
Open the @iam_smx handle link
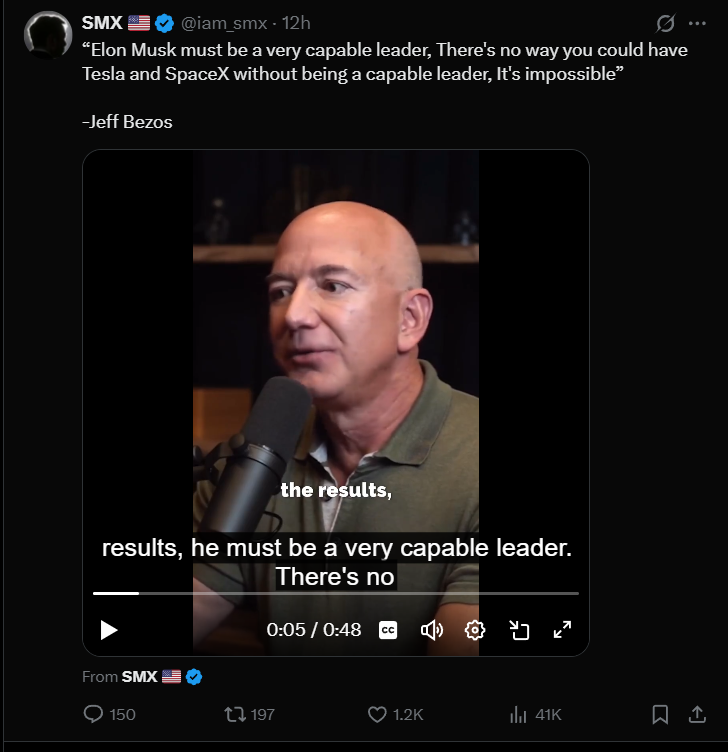tap(224, 23)
